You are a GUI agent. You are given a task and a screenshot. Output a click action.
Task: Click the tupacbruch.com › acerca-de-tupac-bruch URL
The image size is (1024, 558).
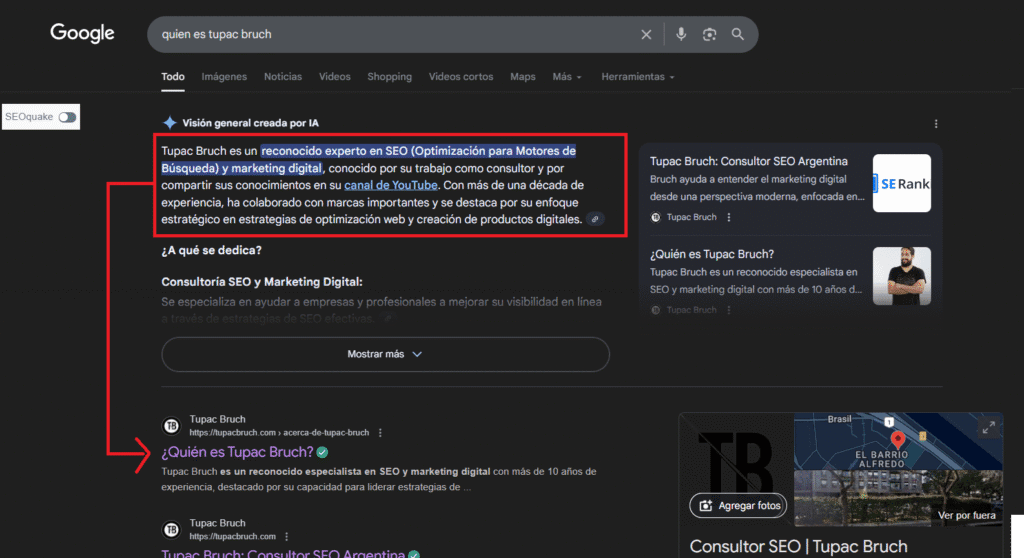279,433
